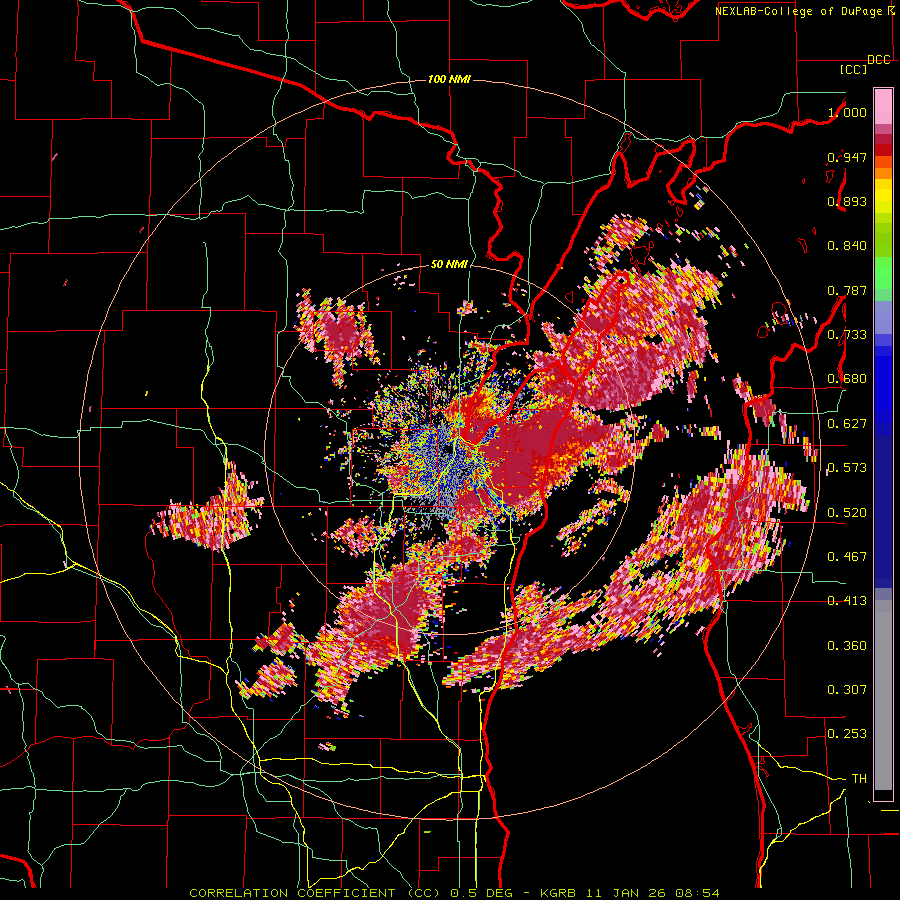Viewport: 900px width, 900px height.
Task: Click the 0.893 legend value
Action: [x=847, y=201]
